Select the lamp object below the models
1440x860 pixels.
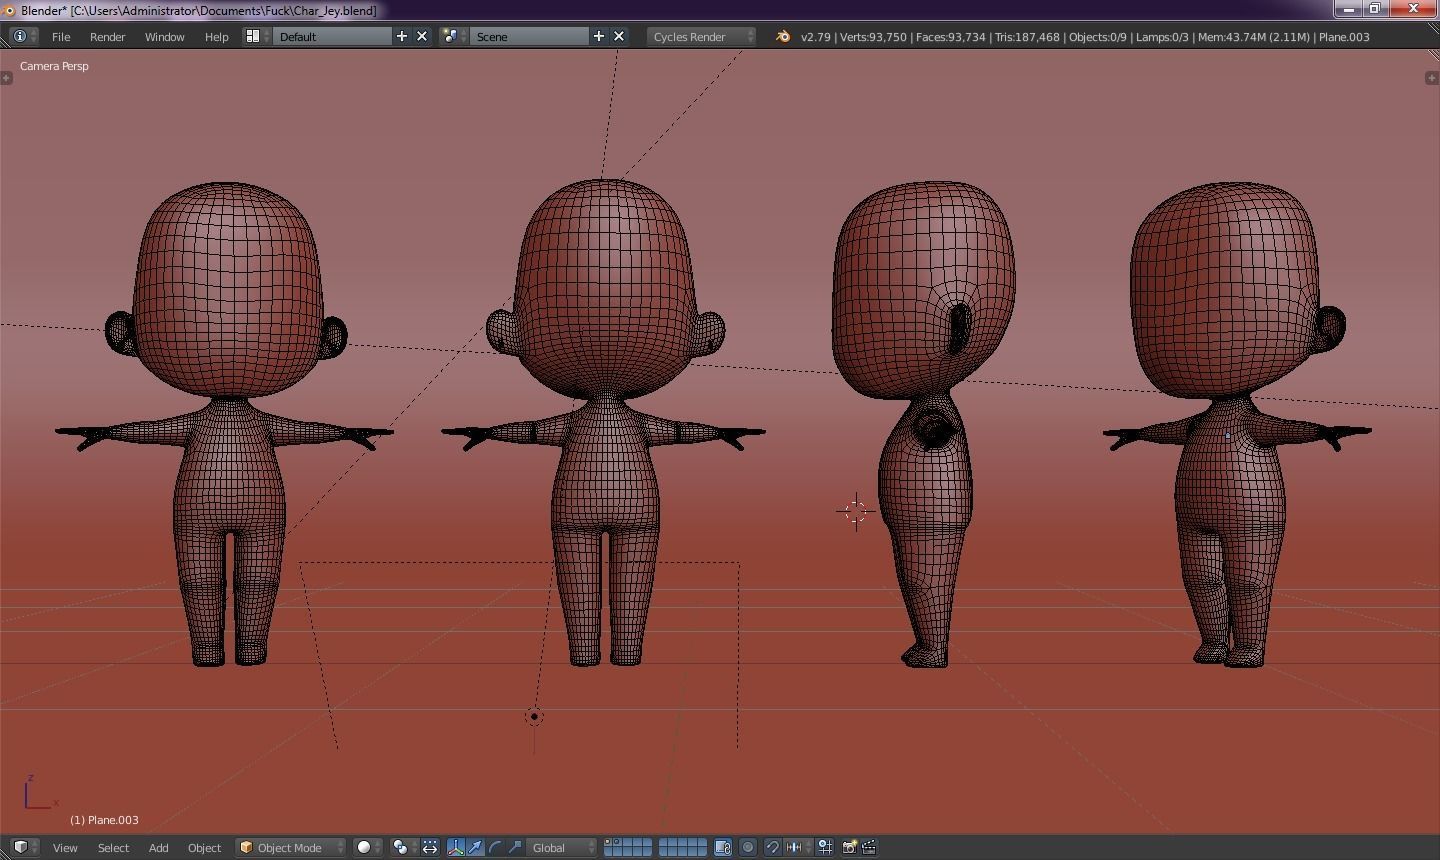point(534,716)
